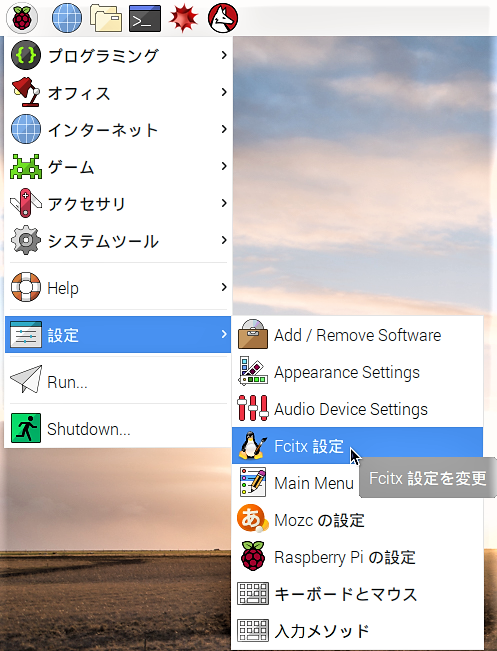Open Appearance Settings
Screen dimensions: 497x651
click(x=357, y=372)
